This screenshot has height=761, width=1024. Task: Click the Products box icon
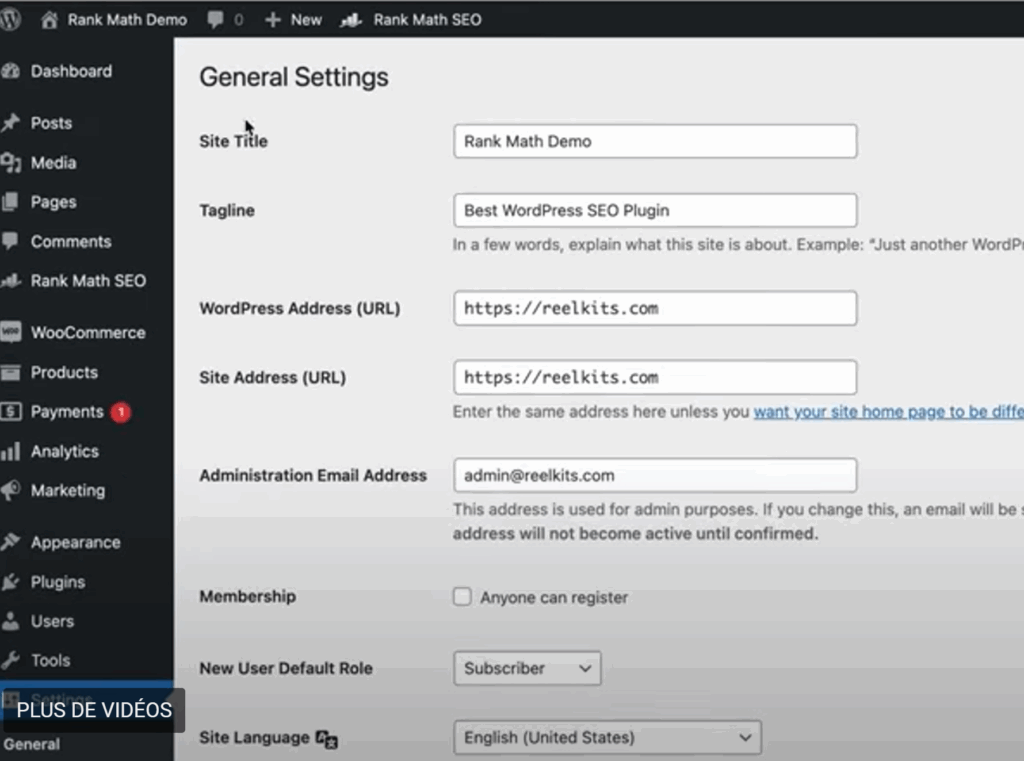pyautogui.click(x=10, y=372)
